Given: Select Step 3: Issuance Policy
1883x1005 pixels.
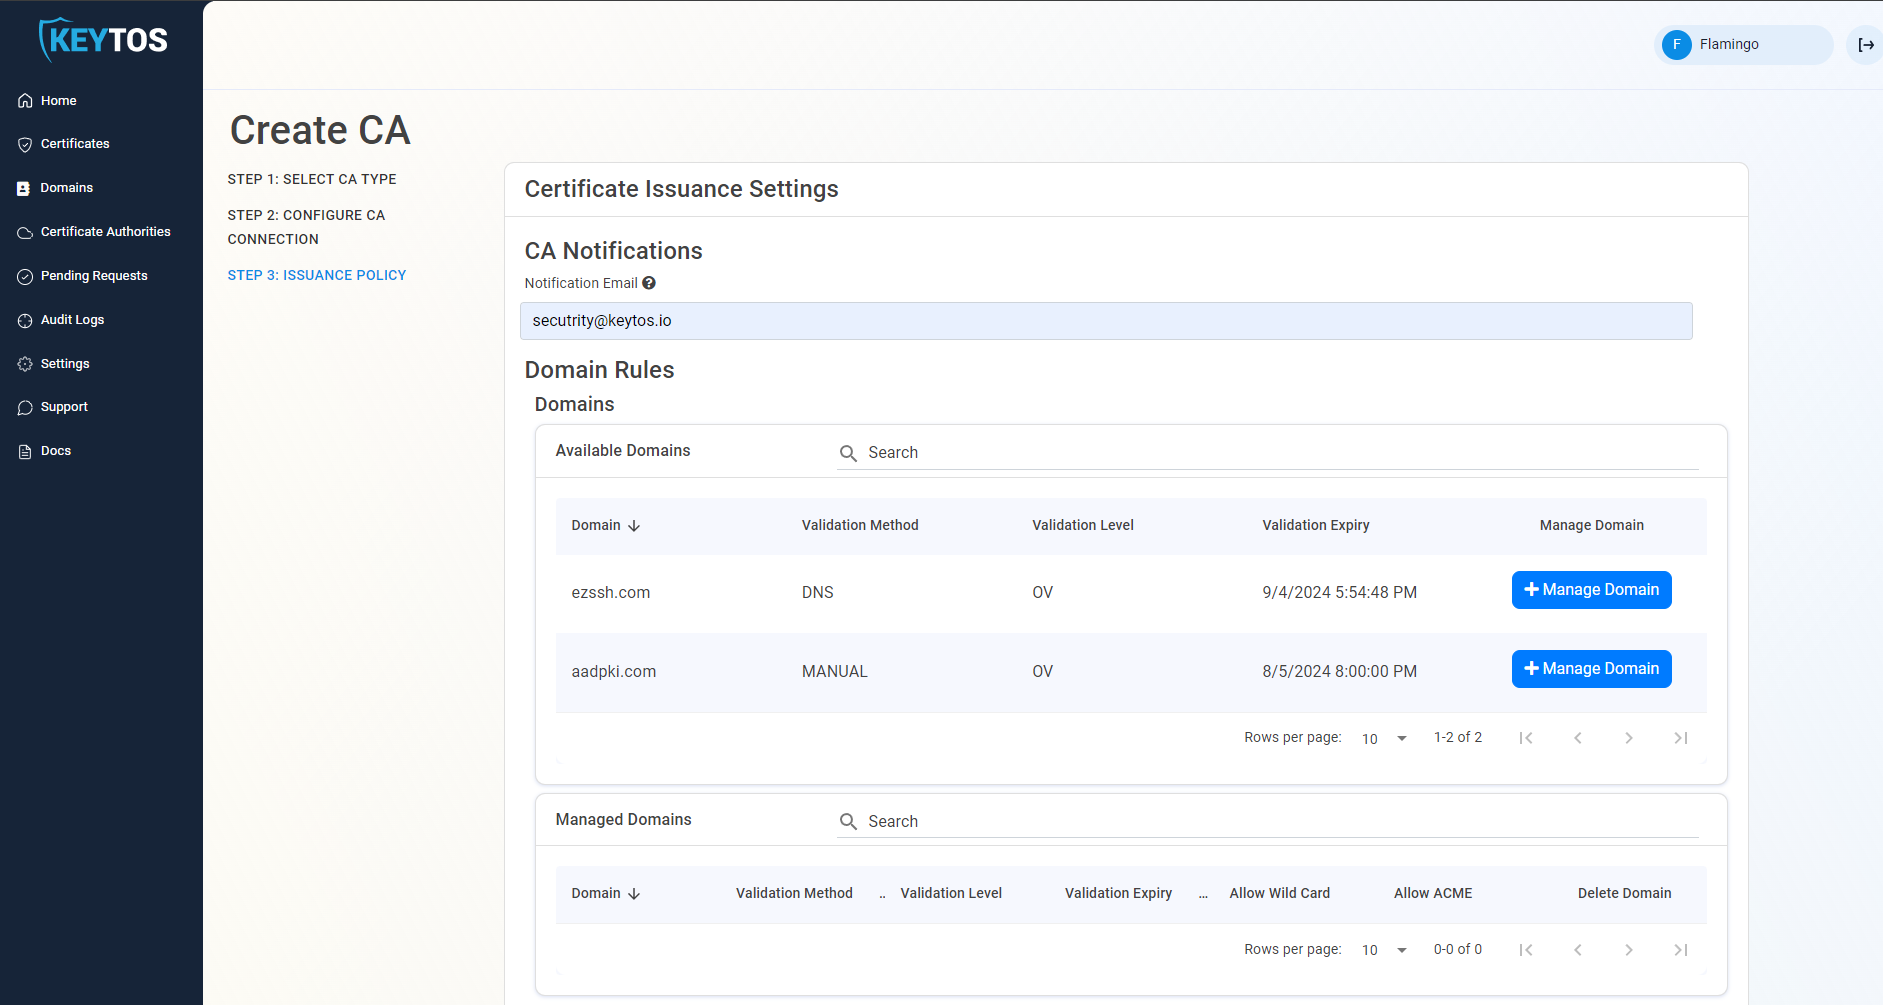Looking at the screenshot, I should [317, 275].
